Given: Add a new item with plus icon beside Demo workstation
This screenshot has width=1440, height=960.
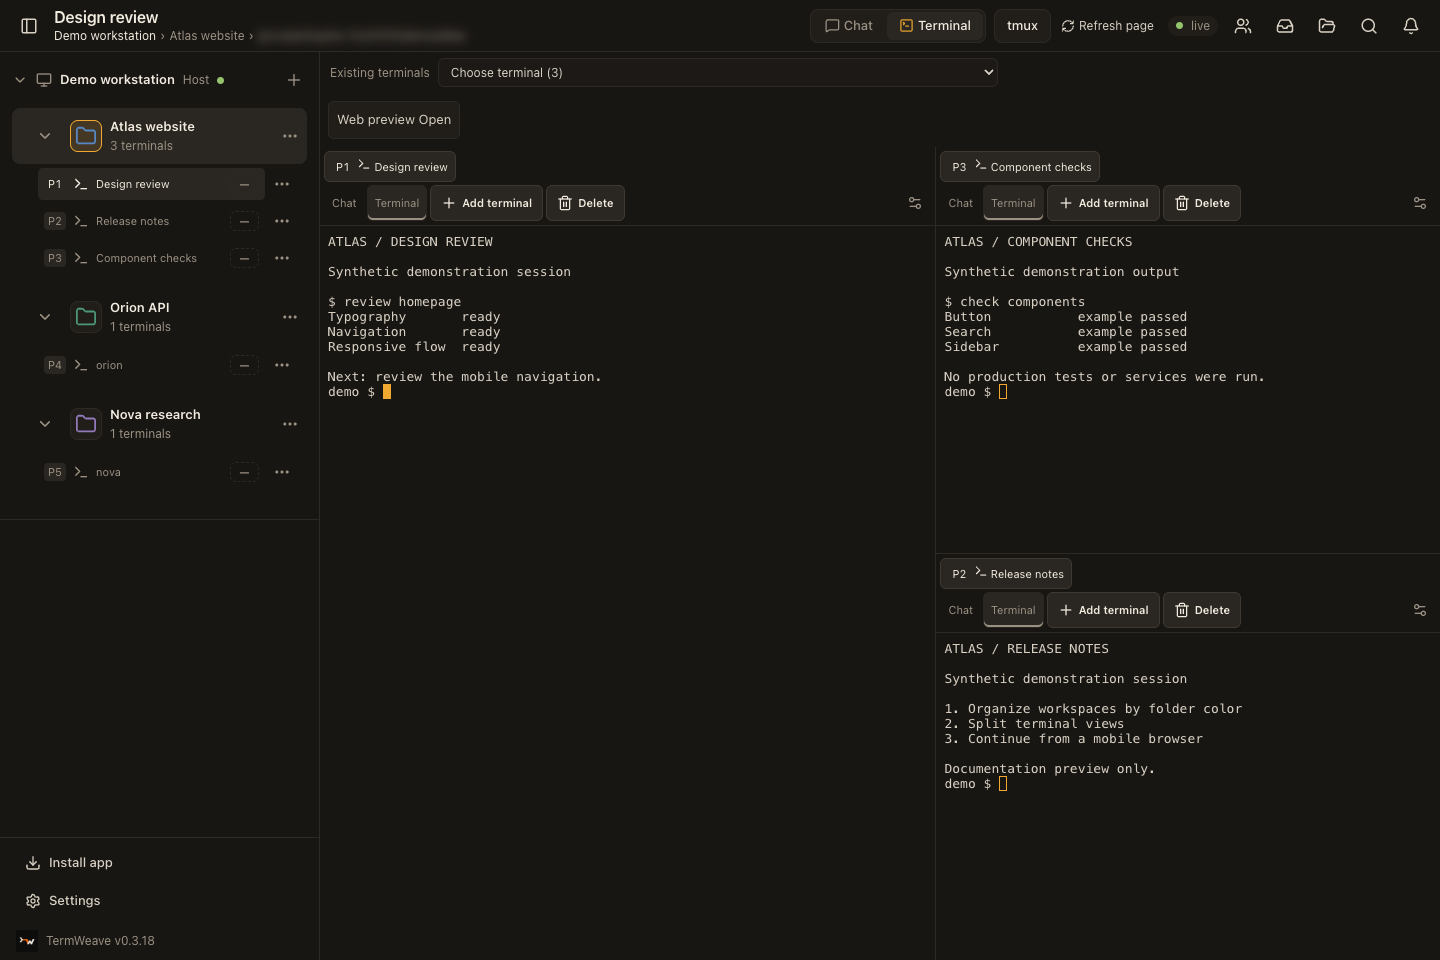Looking at the screenshot, I should pos(294,80).
